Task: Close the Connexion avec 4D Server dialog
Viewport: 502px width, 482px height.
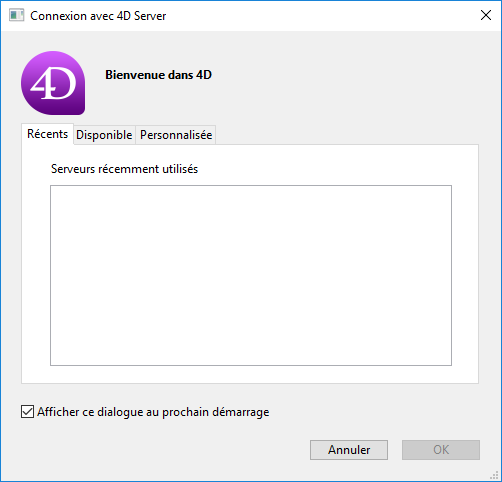Action: (x=486, y=15)
